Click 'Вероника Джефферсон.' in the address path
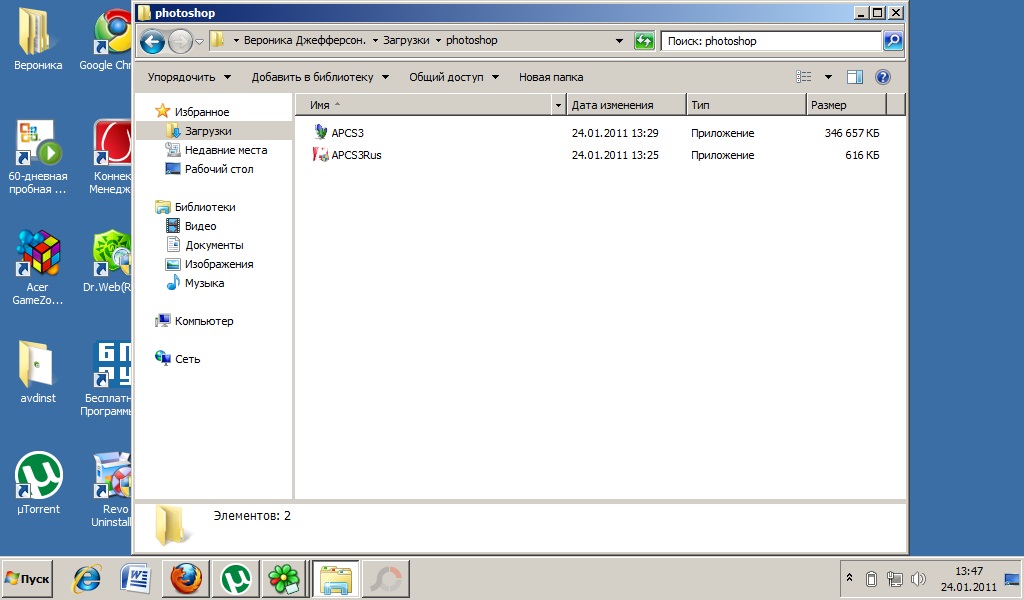Image resolution: width=1024 pixels, height=600 pixels. (x=304, y=40)
